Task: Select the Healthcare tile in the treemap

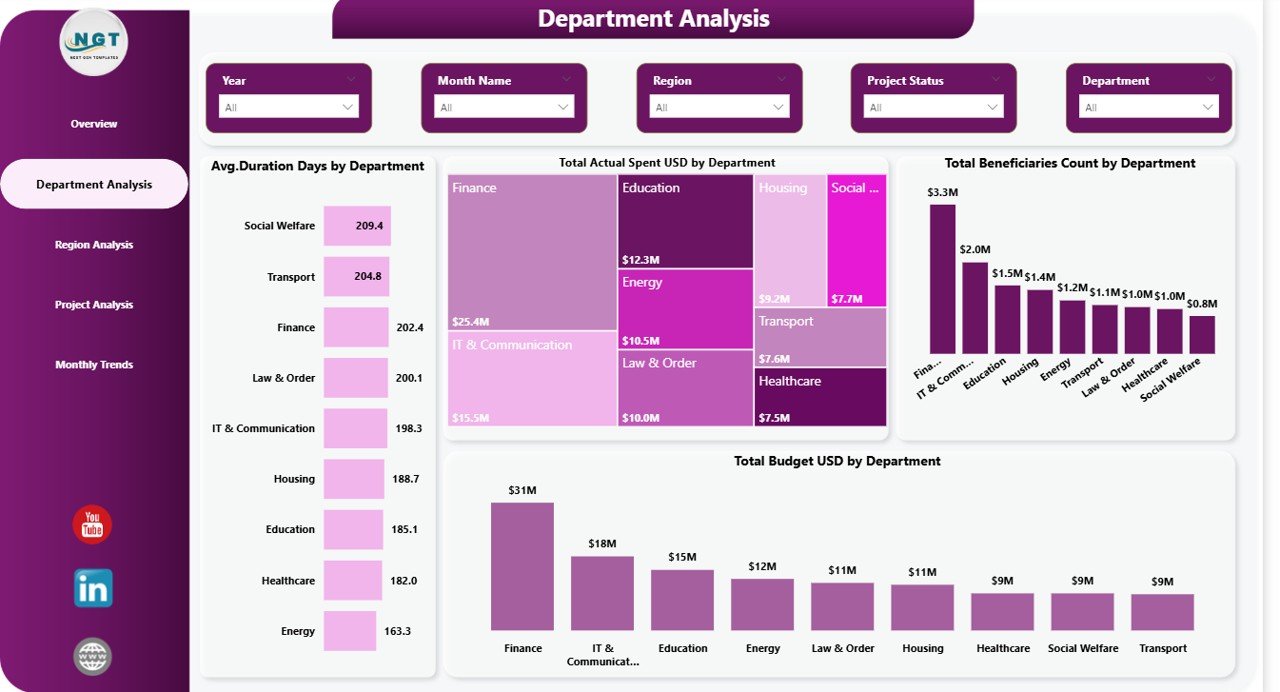Action: (x=819, y=398)
